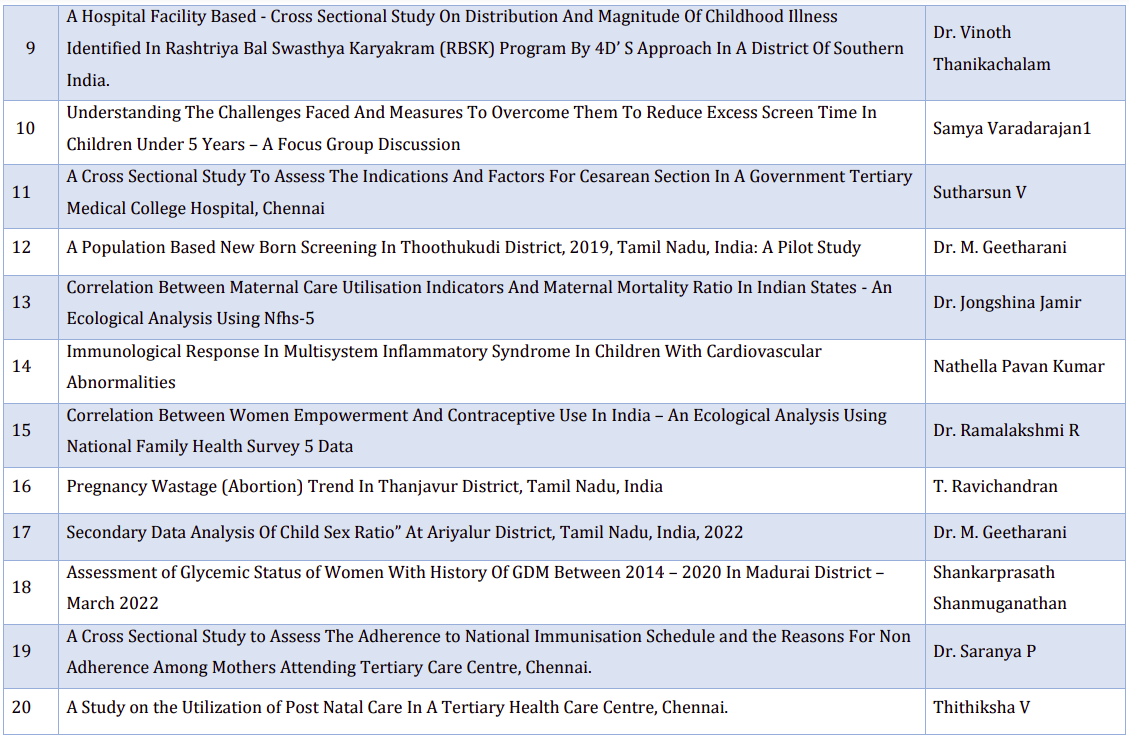Select the Cesarean Section study title
Image resolution: width=1129 pixels, height=739 pixels.
click(x=489, y=192)
